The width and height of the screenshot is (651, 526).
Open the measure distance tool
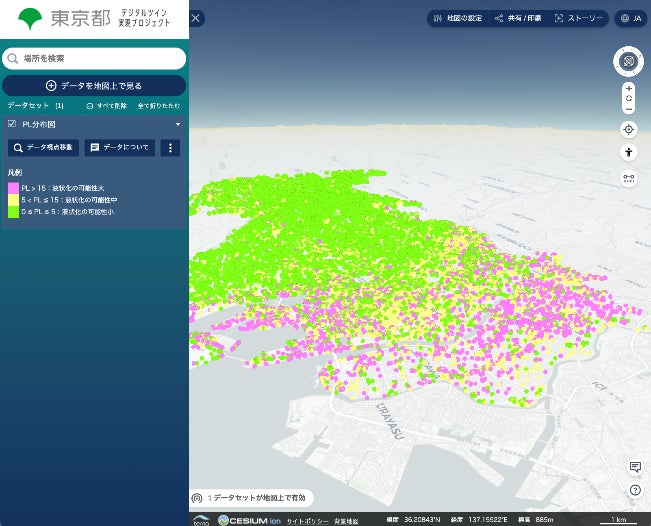(628, 178)
